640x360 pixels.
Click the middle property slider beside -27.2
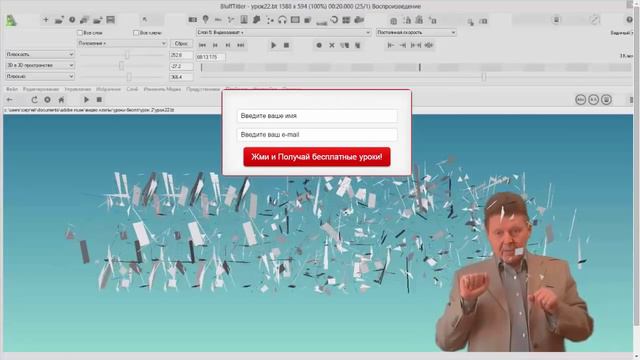click(x=122, y=66)
